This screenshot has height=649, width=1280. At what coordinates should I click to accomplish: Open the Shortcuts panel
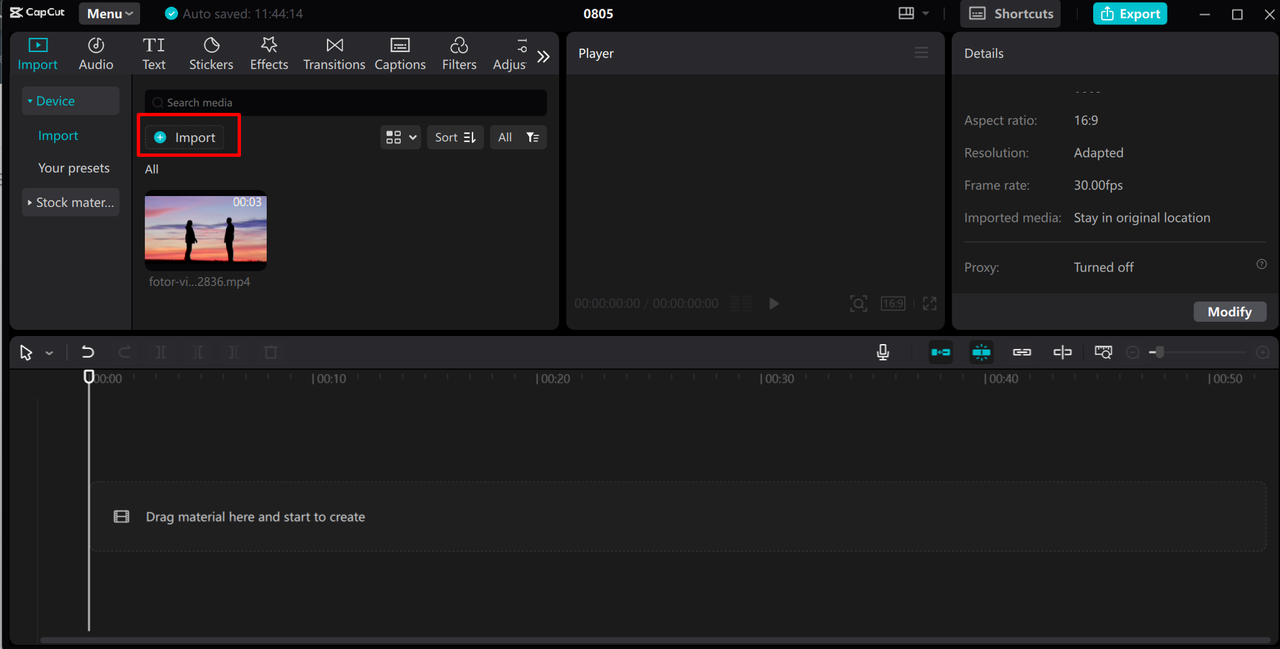[1011, 14]
